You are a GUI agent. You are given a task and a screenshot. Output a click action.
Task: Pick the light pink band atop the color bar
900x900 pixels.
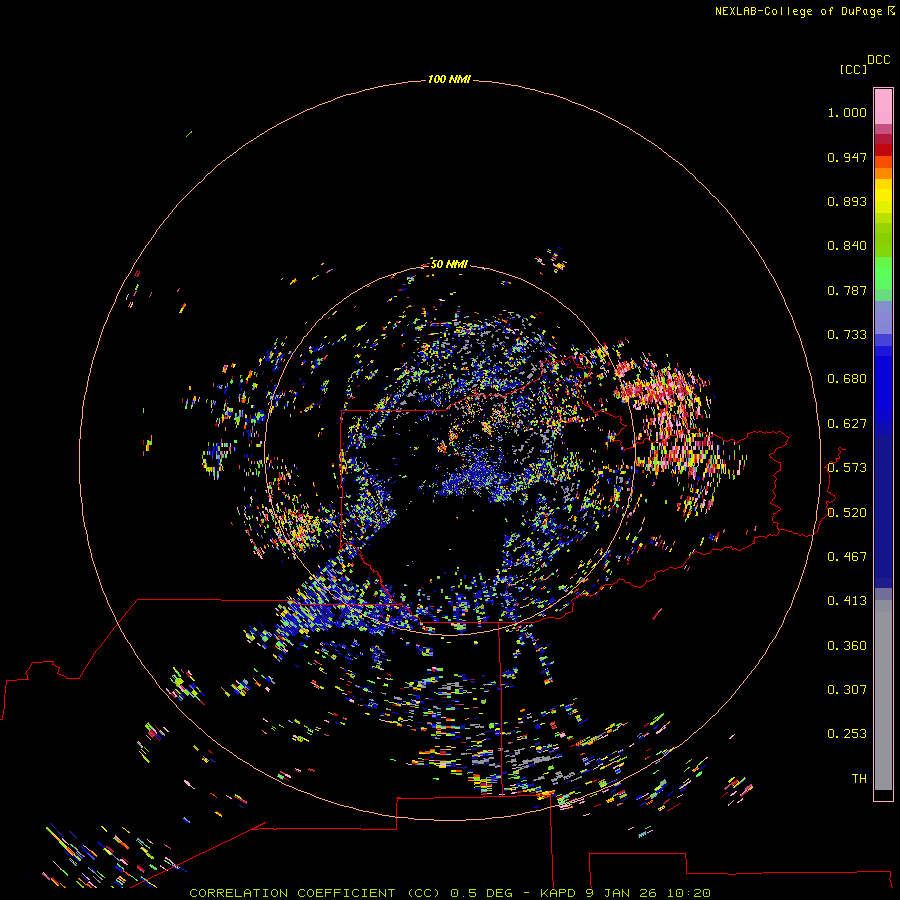(883, 107)
